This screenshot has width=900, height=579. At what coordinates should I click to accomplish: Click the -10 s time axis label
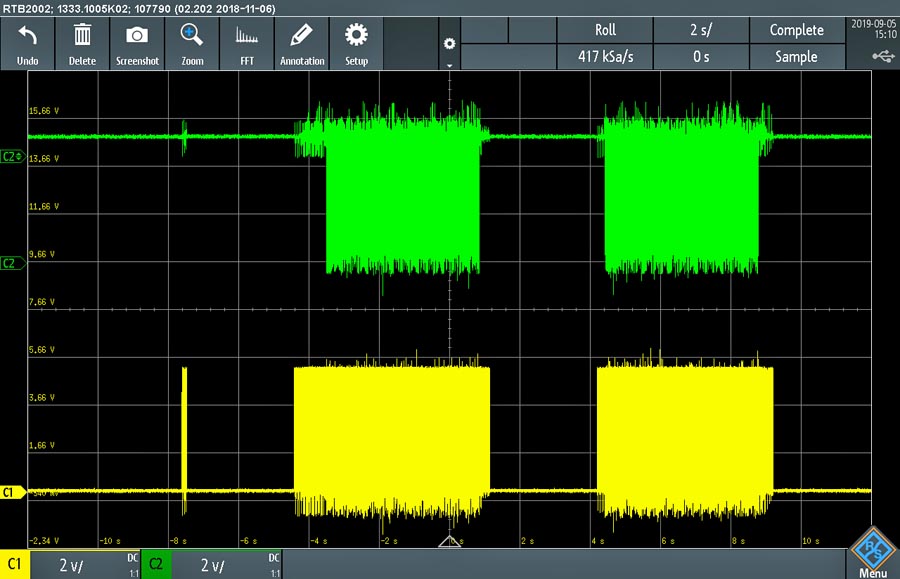[110, 541]
